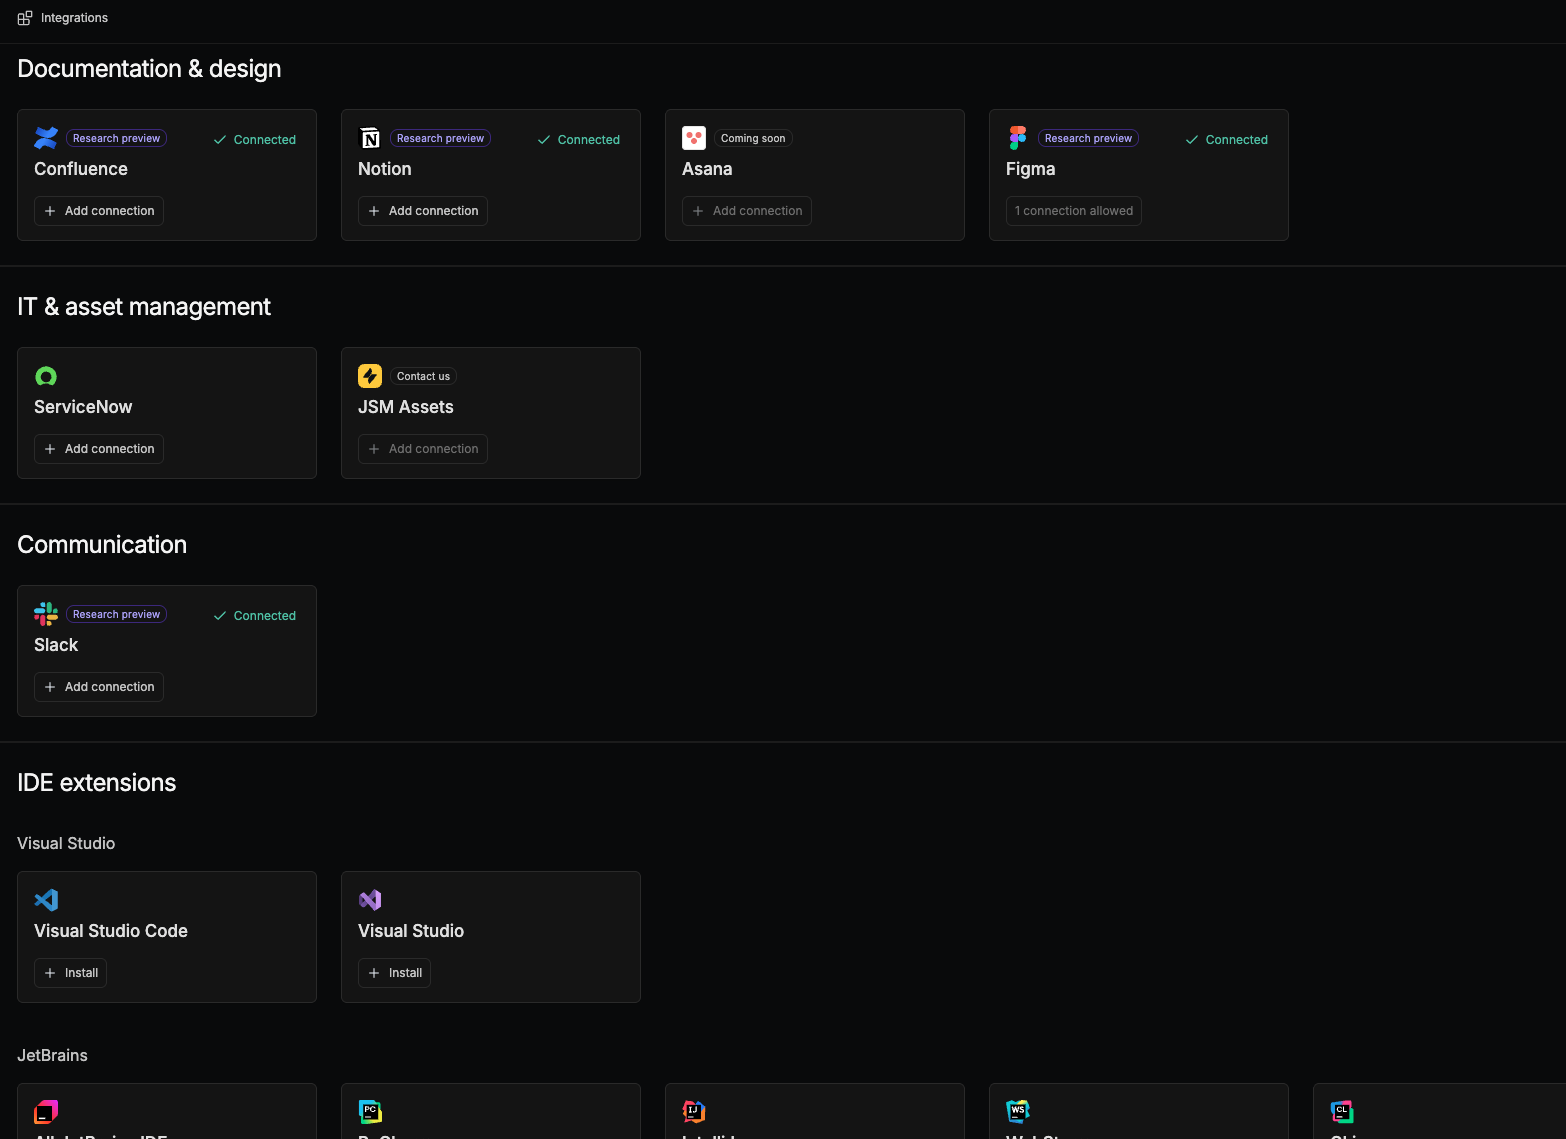Image resolution: width=1566 pixels, height=1139 pixels.
Task: Click Add connection on the Asana card
Action: pyautogui.click(x=747, y=211)
